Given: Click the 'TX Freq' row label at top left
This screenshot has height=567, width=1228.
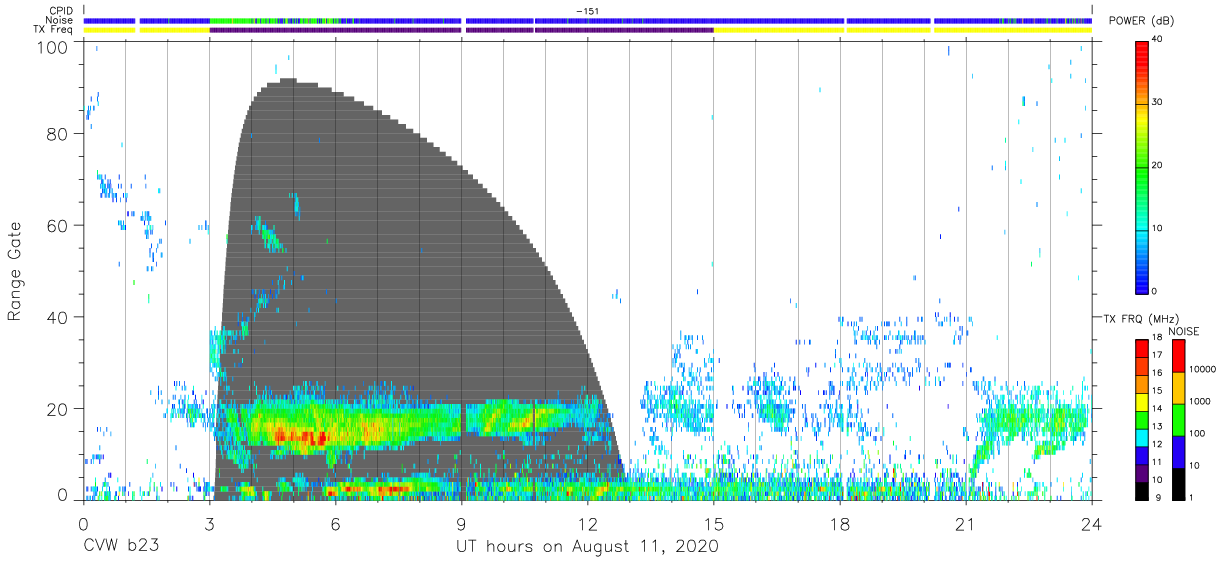Looking at the screenshot, I should tap(55, 30).
